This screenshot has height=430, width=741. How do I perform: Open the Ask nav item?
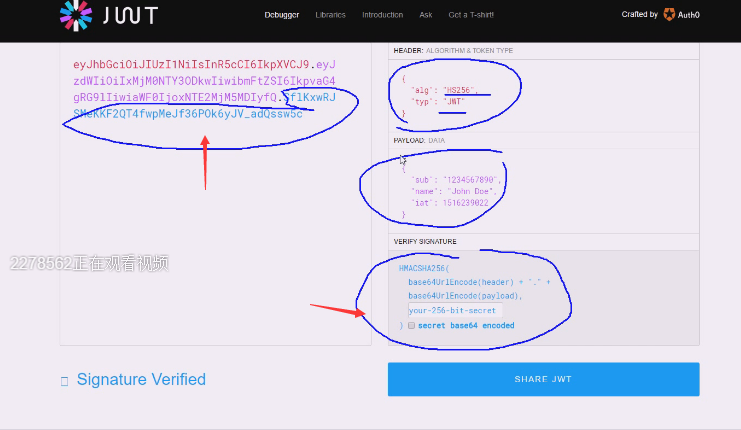point(426,15)
